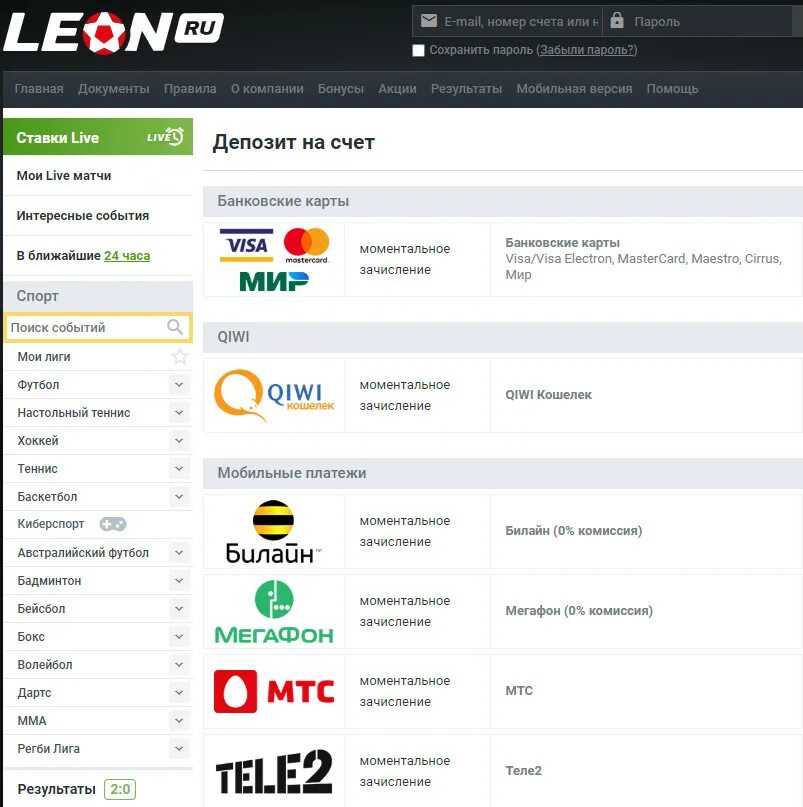Open the О компании menu item
Viewport: 803px width, 807px height.
pos(267,89)
